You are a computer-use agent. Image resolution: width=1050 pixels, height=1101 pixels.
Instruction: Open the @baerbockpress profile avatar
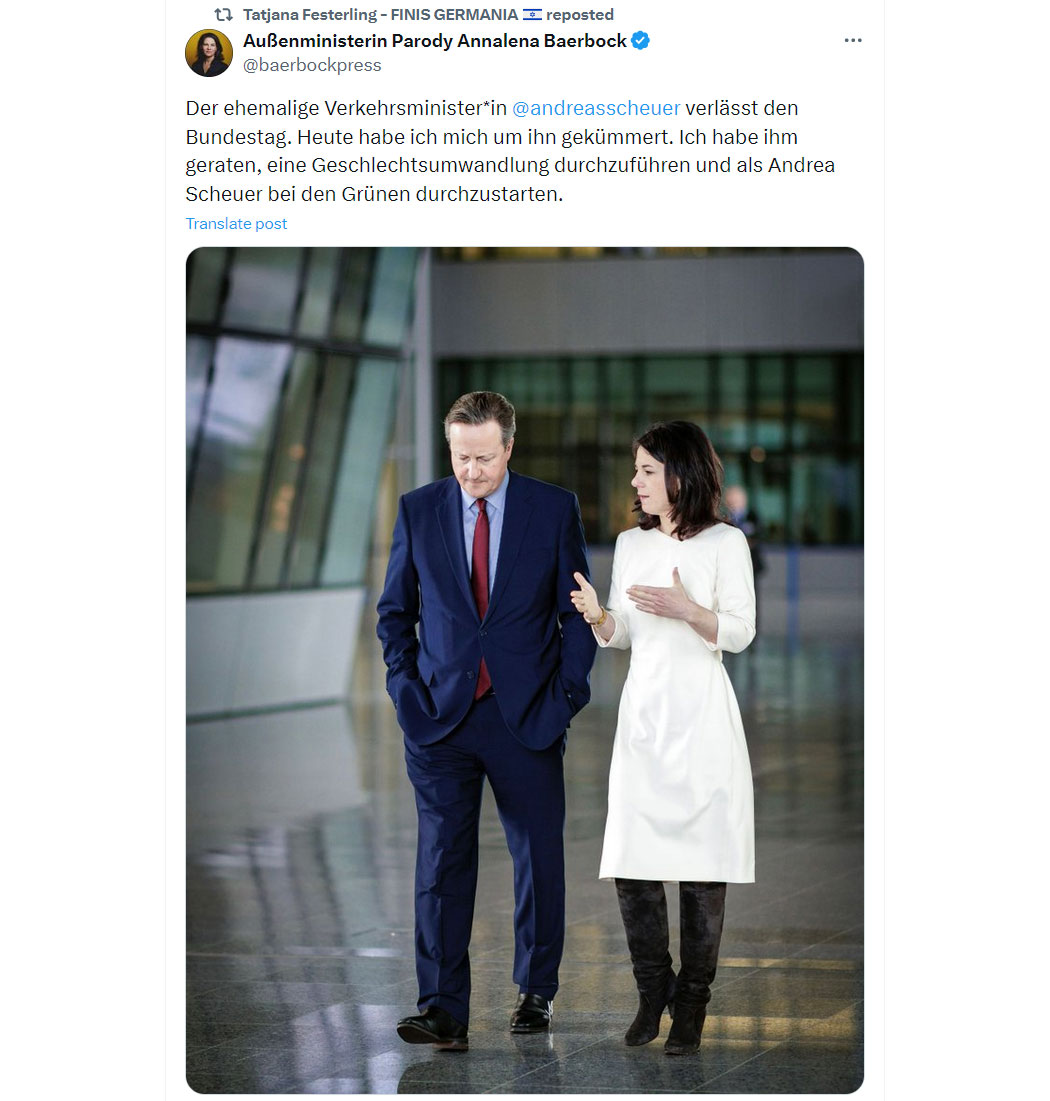point(209,53)
